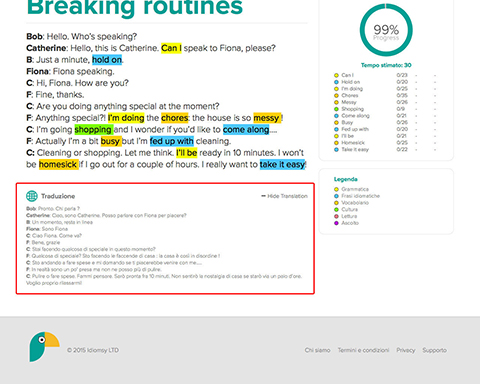Click translation line starting 'Catherine: Ciao'
Image resolution: width=480 pixels, height=384 pixels.
(106, 215)
